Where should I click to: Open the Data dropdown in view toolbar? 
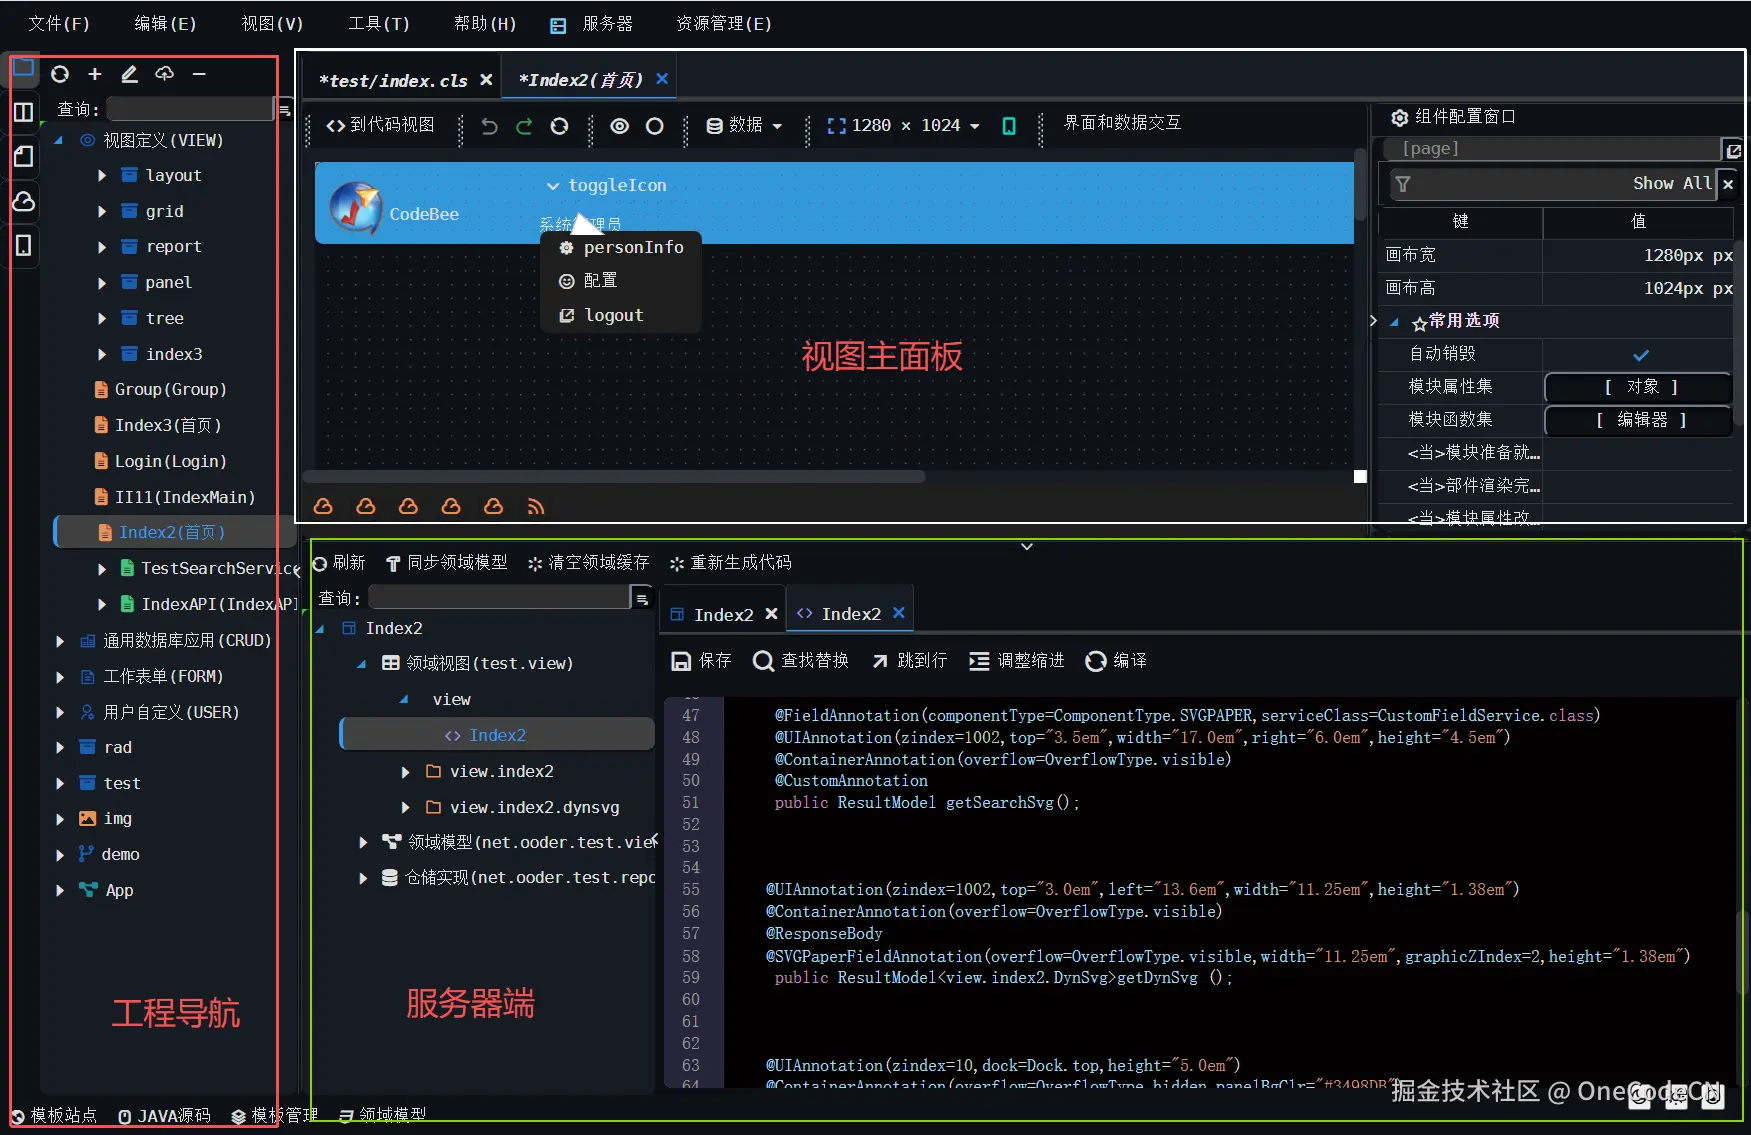(744, 125)
